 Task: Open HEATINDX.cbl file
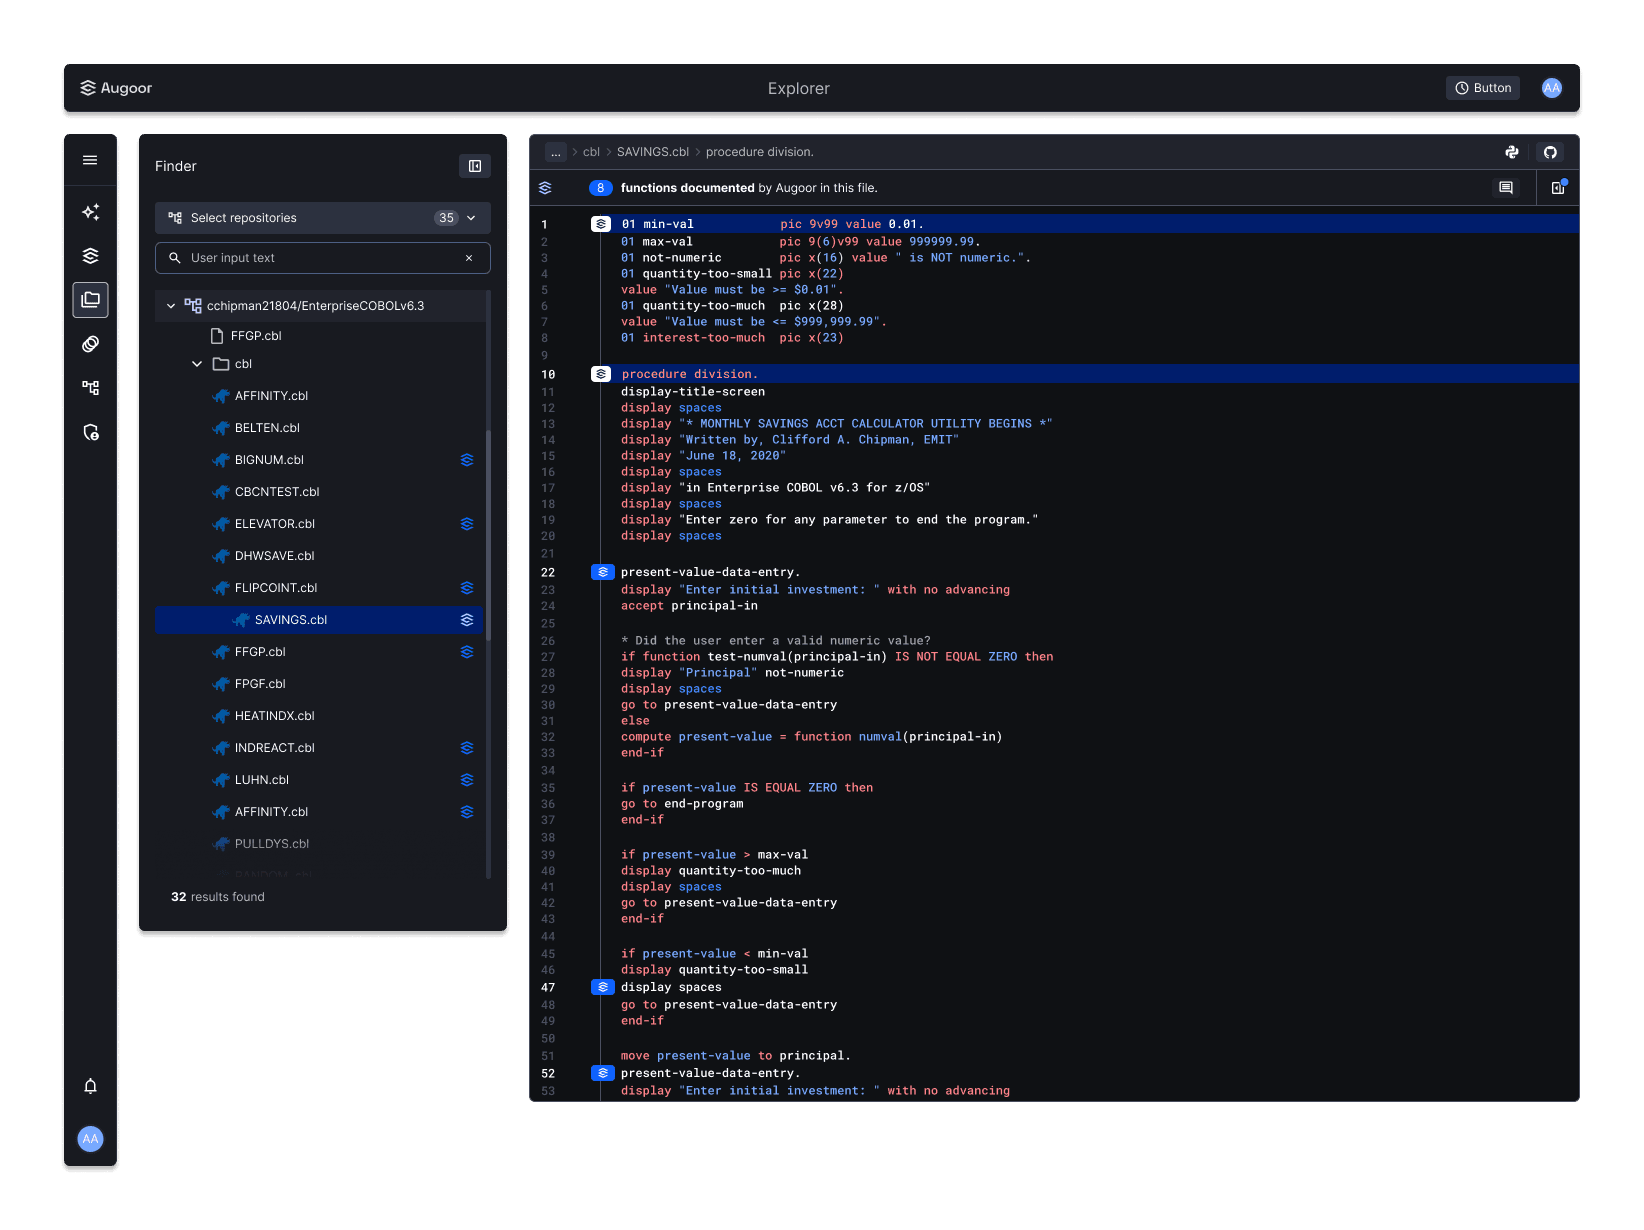click(x=274, y=716)
